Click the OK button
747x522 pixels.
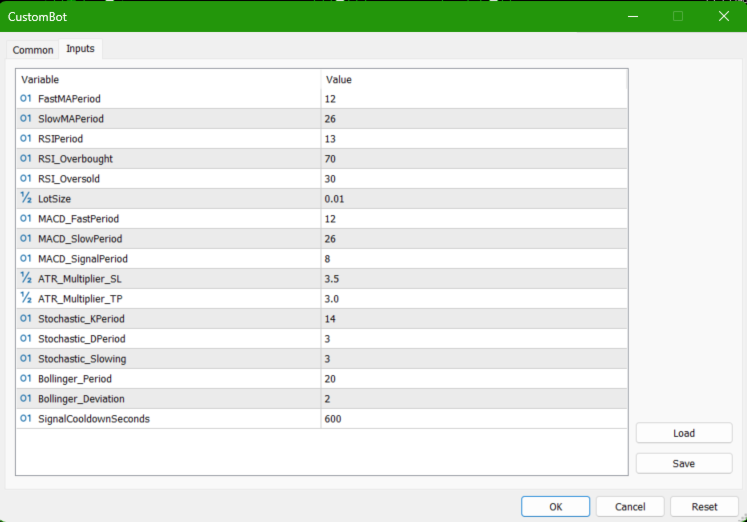tap(555, 507)
